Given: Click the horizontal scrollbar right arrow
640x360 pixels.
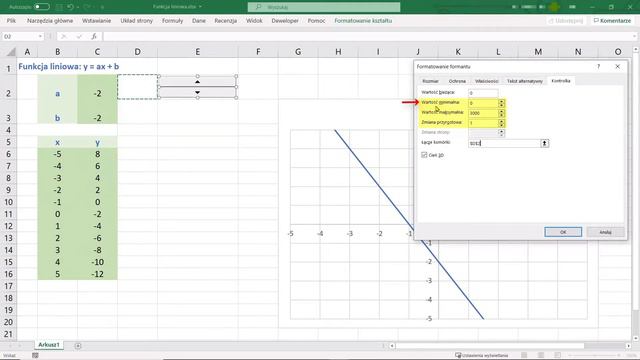Looking at the screenshot, I should click(x=628, y=346).
